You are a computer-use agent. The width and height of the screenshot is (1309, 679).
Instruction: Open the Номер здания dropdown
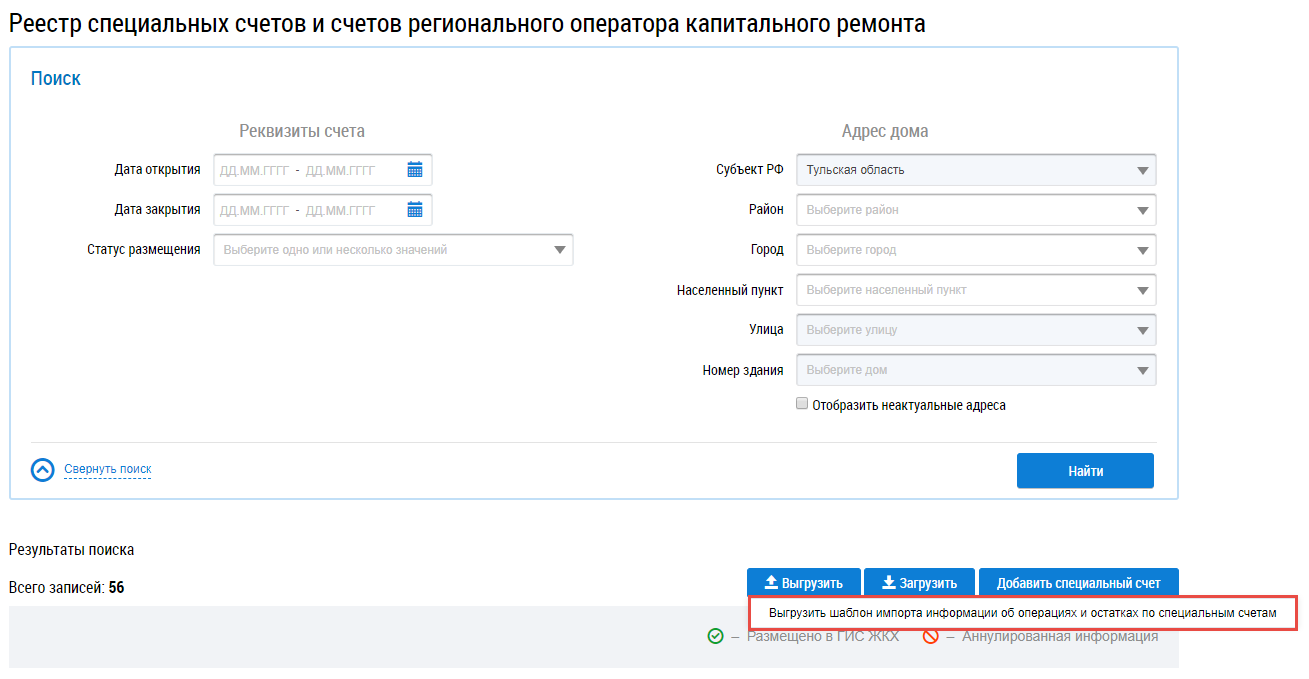coord(976,370)
